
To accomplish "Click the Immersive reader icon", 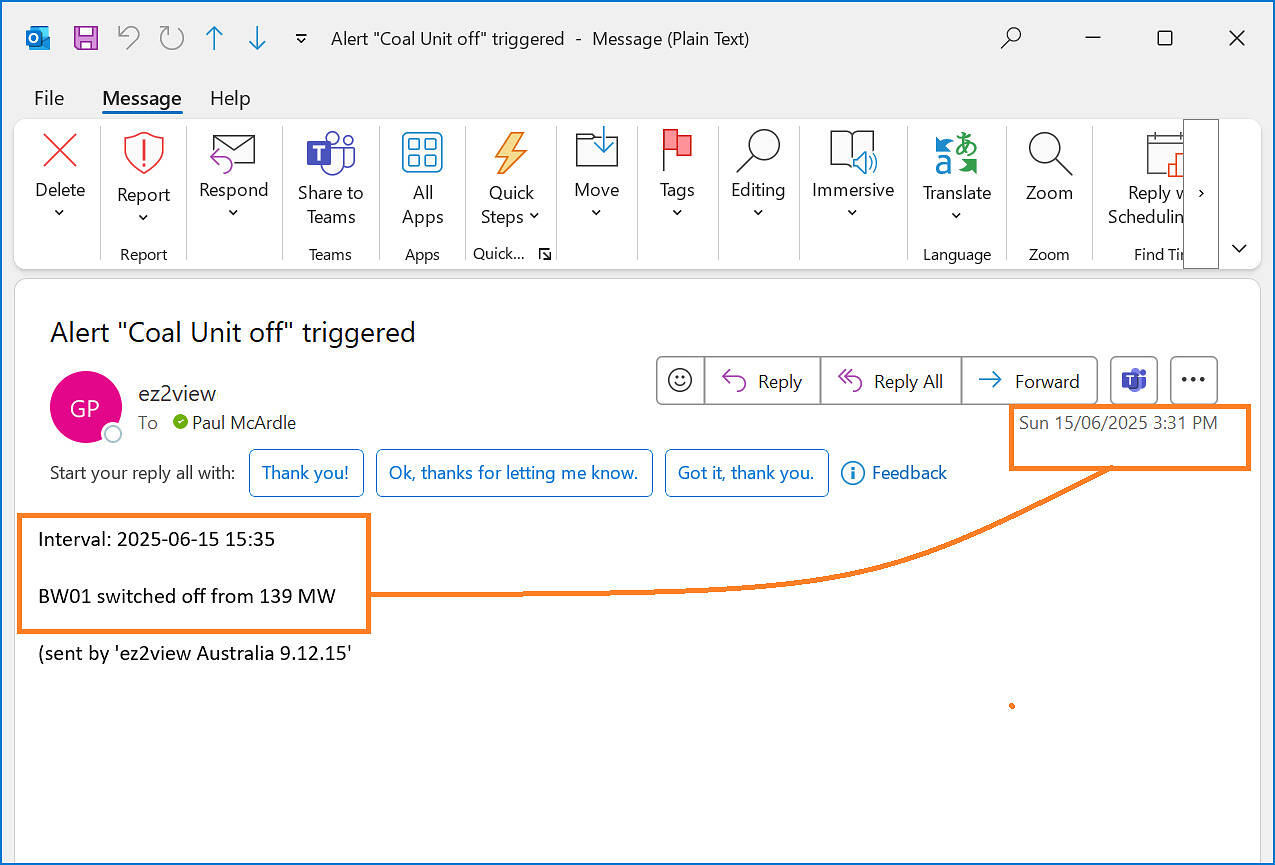I will pyautogui.click(x=853, y=150).
